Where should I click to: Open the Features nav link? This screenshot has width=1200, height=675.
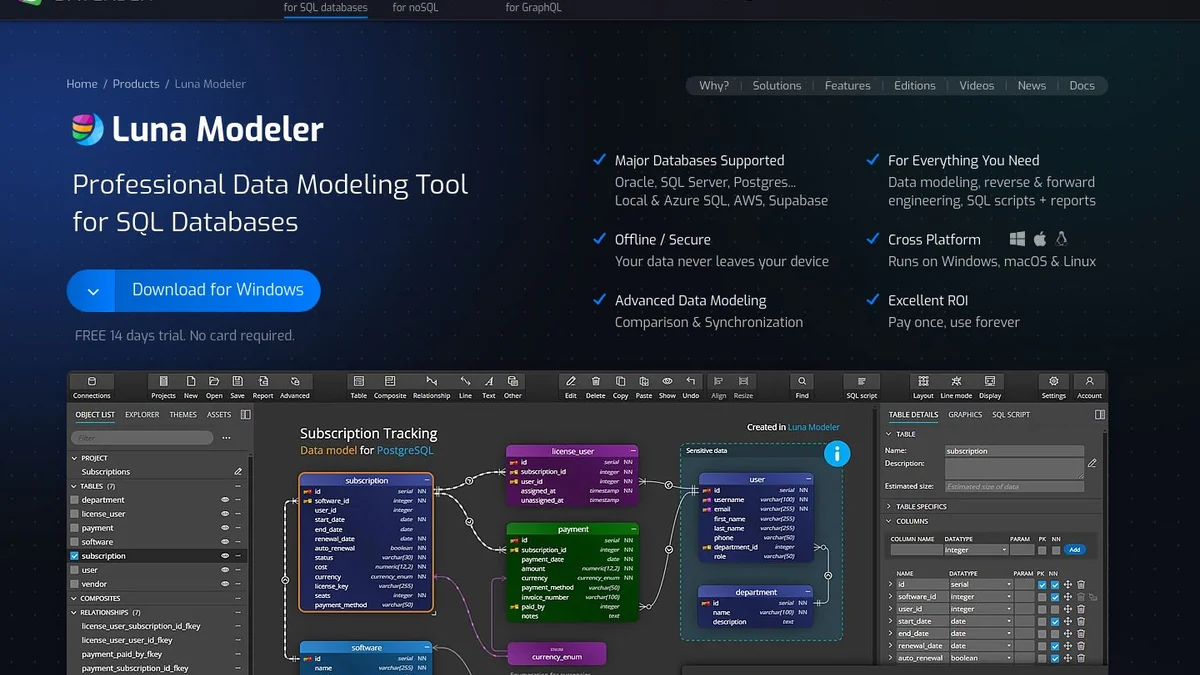(847, 86)
